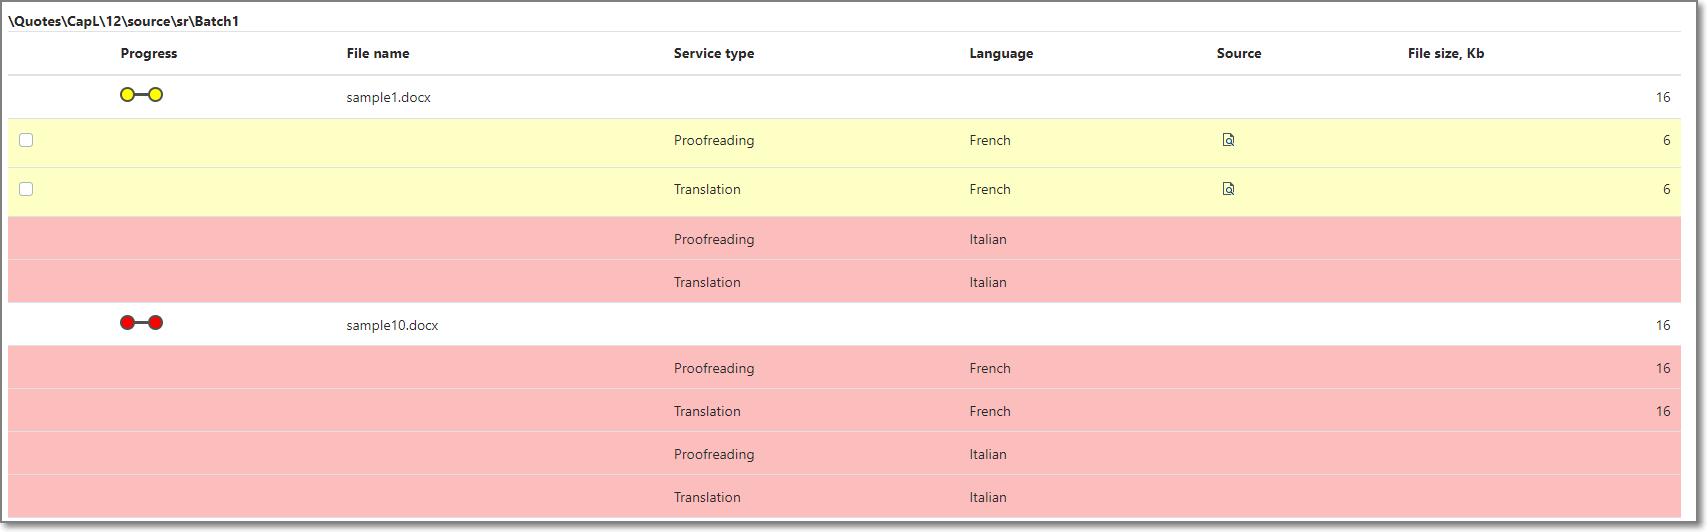Select sample10 French Proofreading row
The image size is (1707, 532).
[844, 368]
